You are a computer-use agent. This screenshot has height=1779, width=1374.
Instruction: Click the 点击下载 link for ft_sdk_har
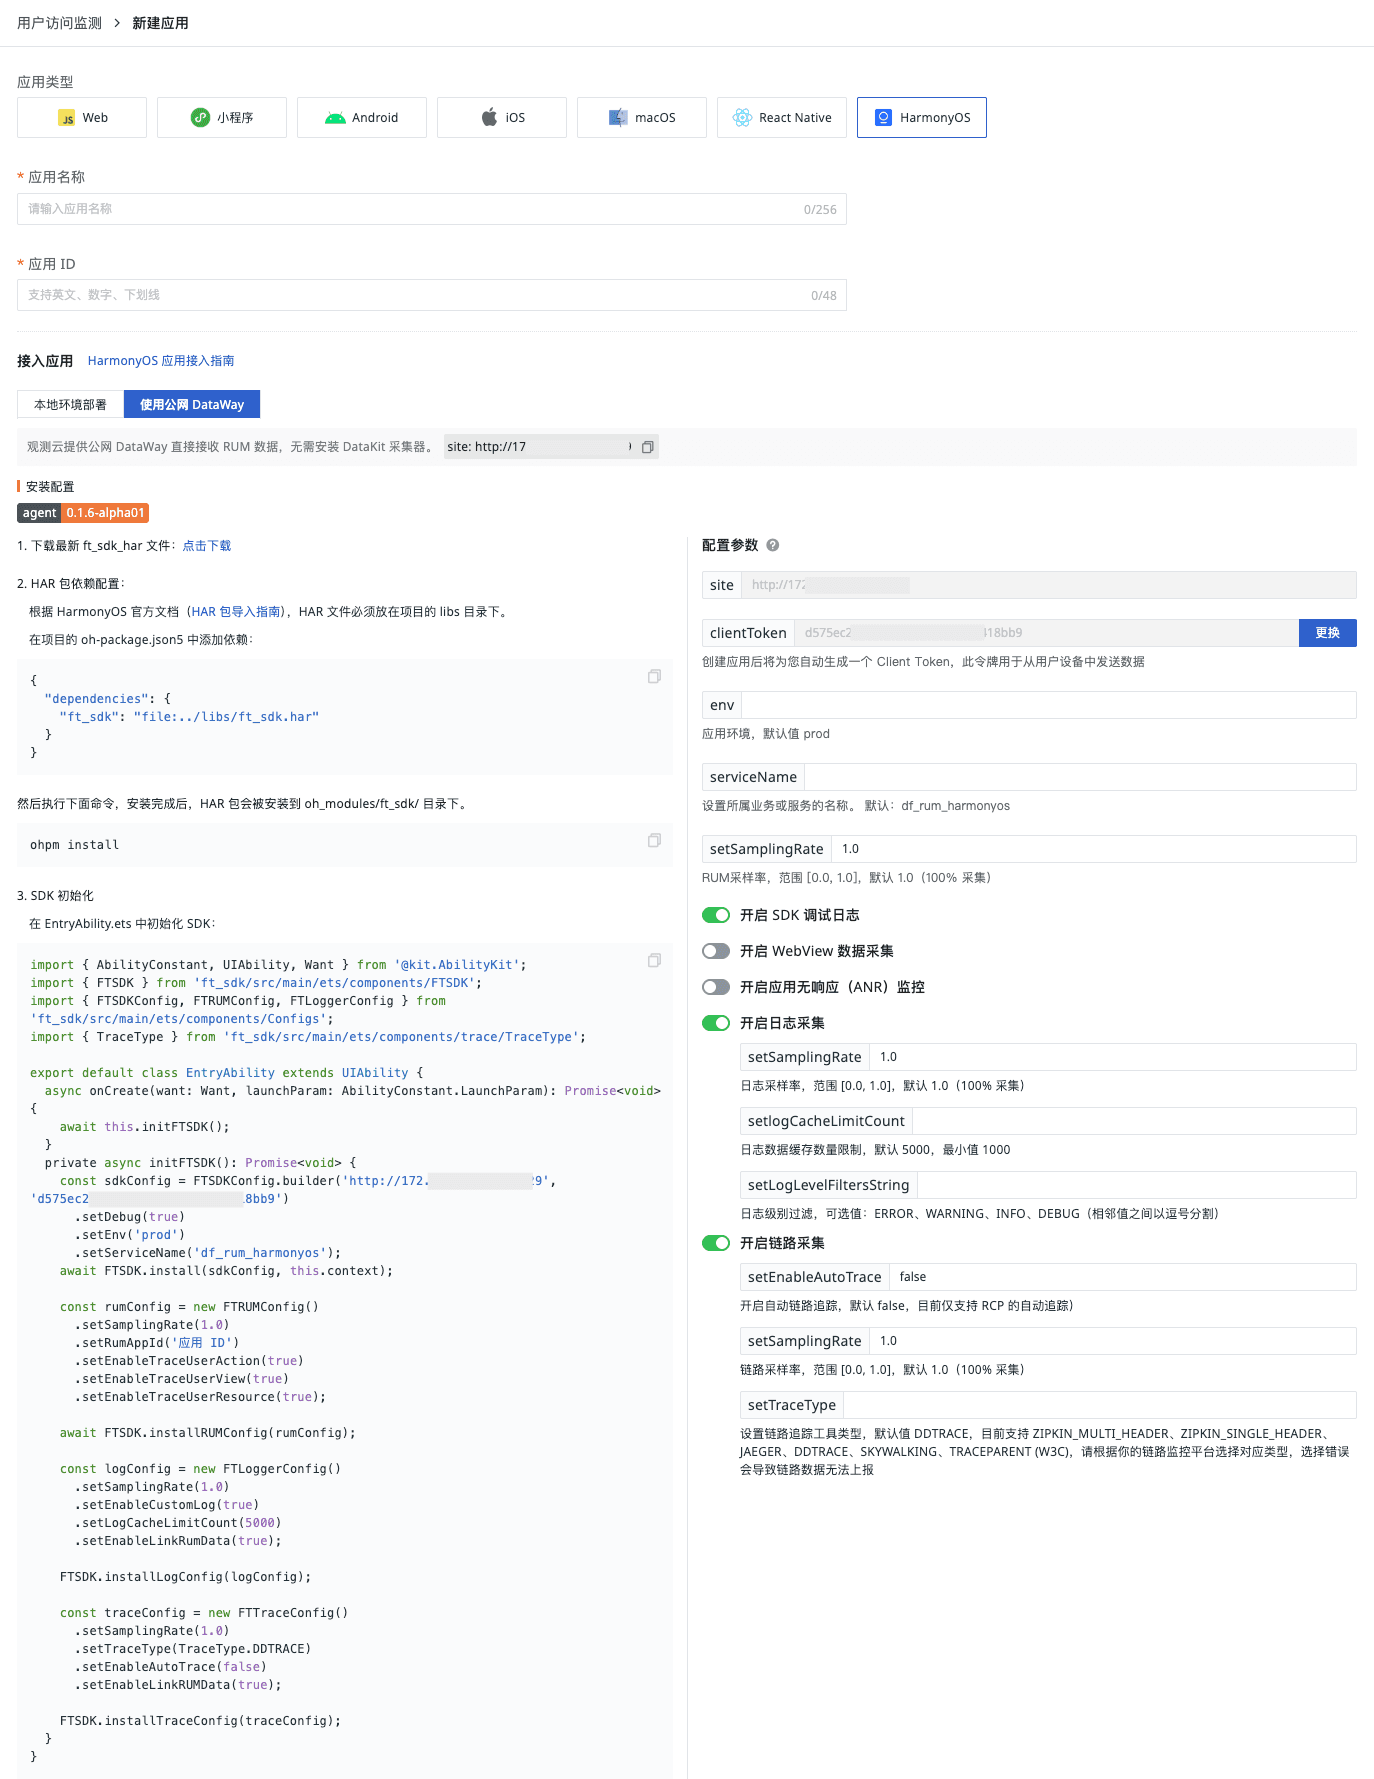tap(207, 546)
